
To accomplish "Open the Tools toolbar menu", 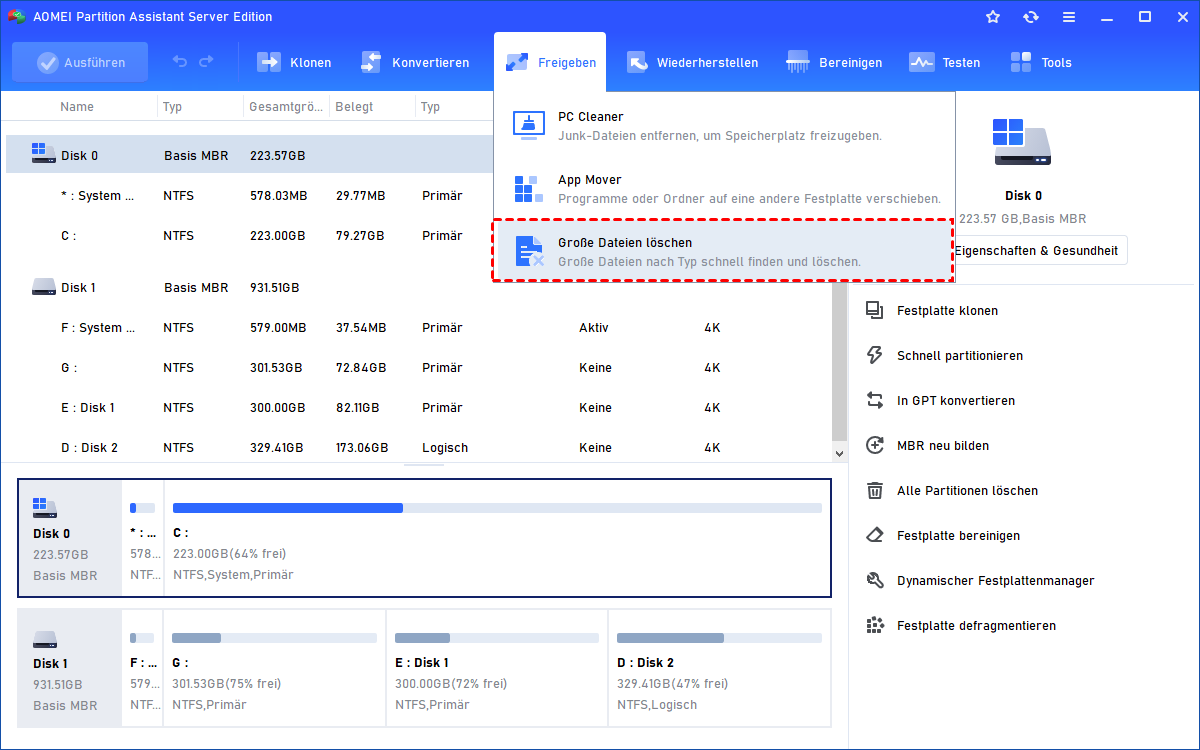I will (x=1040, y=62).
